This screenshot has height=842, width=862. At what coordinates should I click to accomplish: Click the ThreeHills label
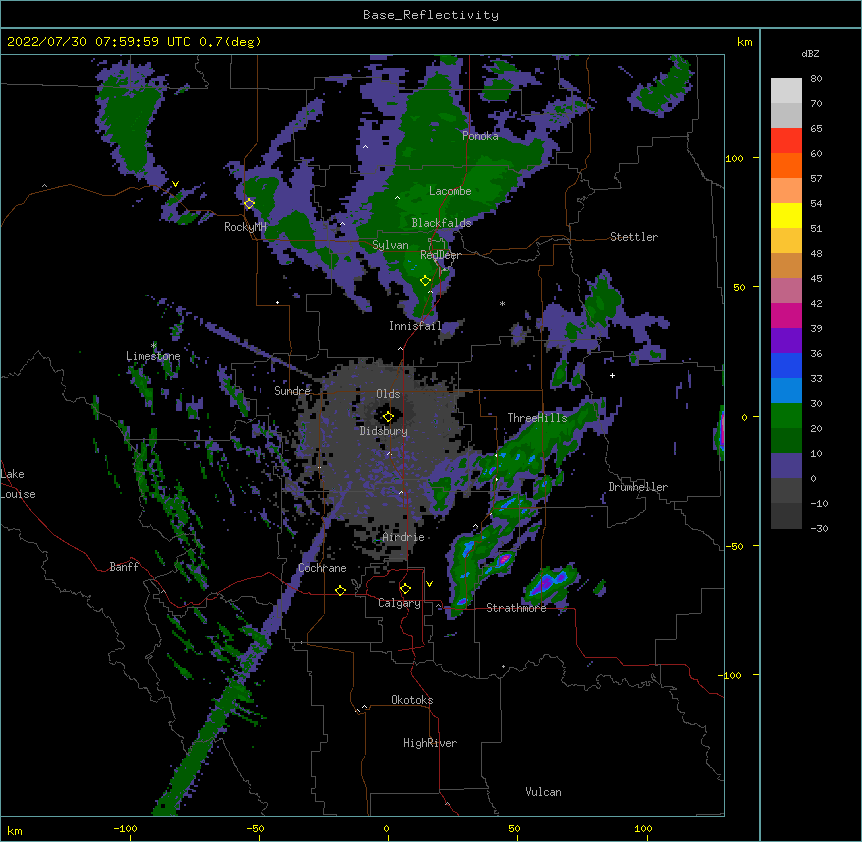(537, 418)
